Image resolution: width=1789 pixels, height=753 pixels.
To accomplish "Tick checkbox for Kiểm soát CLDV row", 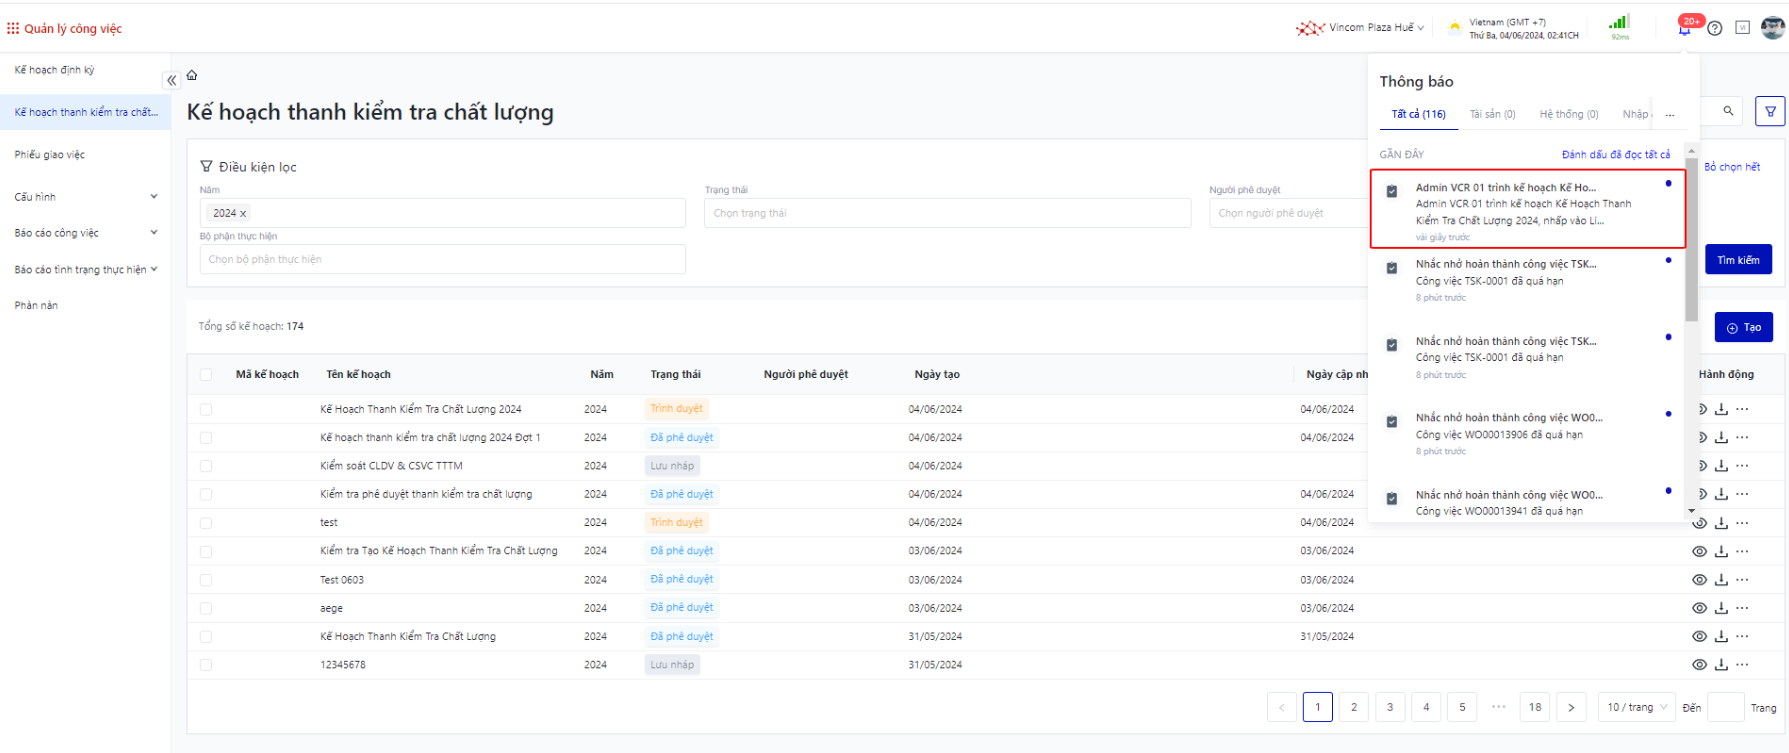I will click(x=206, y=466).
